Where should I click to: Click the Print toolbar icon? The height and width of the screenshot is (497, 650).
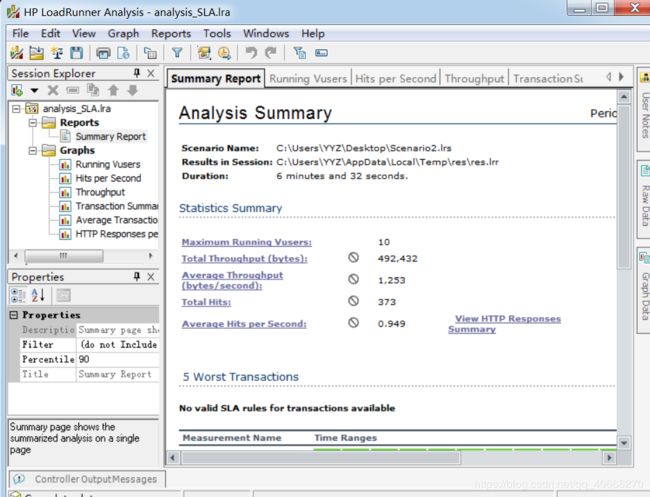pos(103,53)
